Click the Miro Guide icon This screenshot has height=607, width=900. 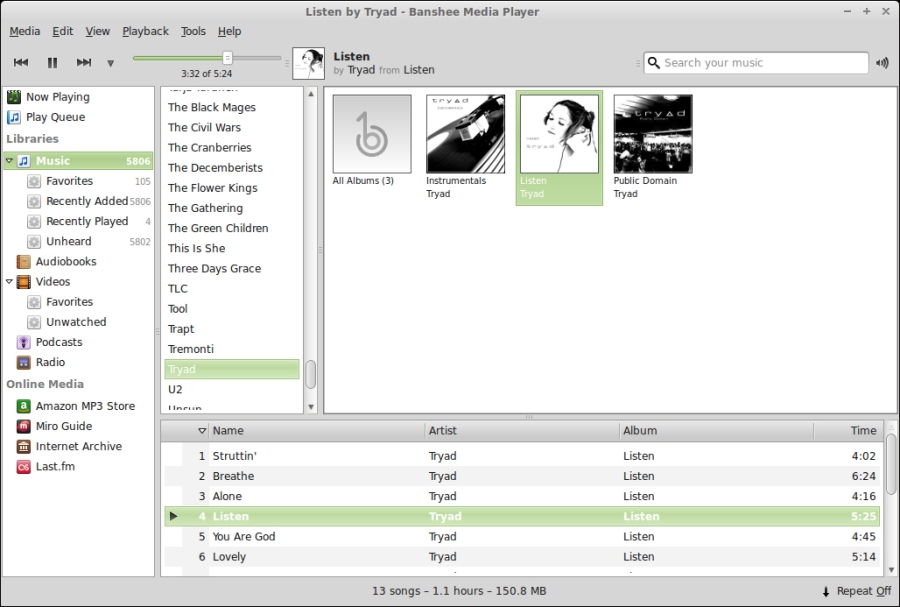click(24, 426)
